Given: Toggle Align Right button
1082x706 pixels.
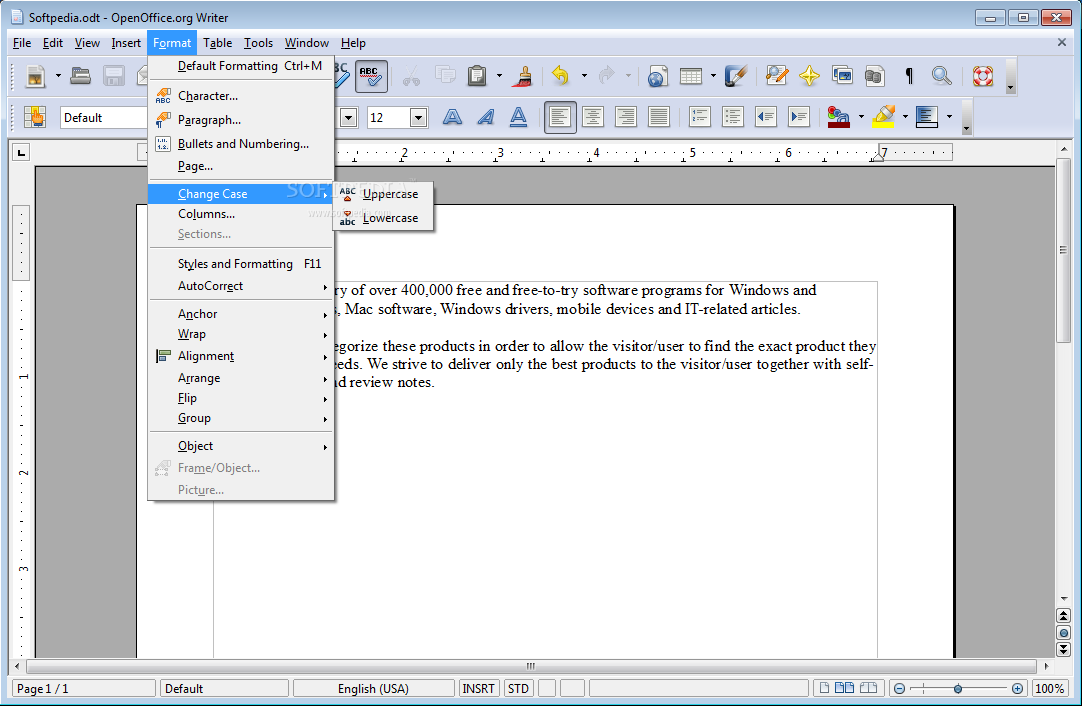Looking at the screenshot, I should point(626,117).
